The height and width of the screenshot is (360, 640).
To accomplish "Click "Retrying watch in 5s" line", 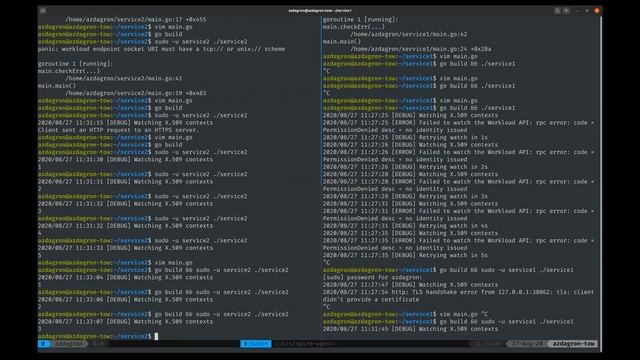I will (405, 255).
